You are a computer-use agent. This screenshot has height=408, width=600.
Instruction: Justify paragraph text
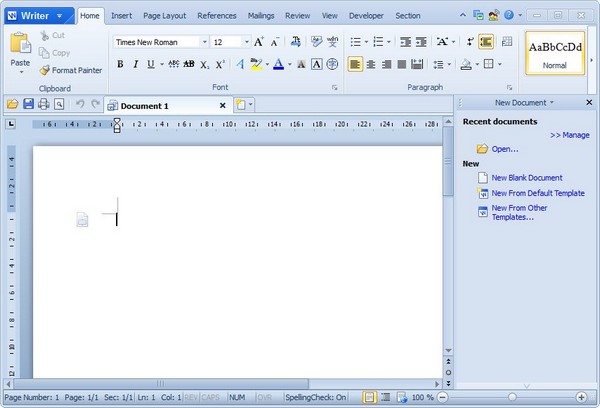tap(401, 64)
